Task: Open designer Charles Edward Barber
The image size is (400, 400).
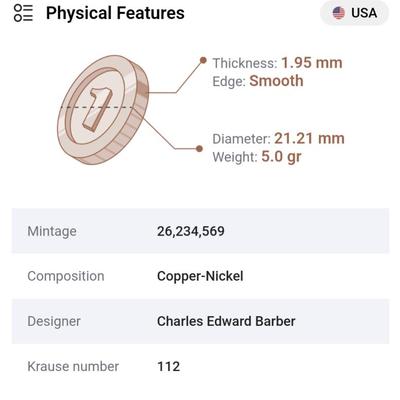Action: pyautogui.click(x=226, y=321)
